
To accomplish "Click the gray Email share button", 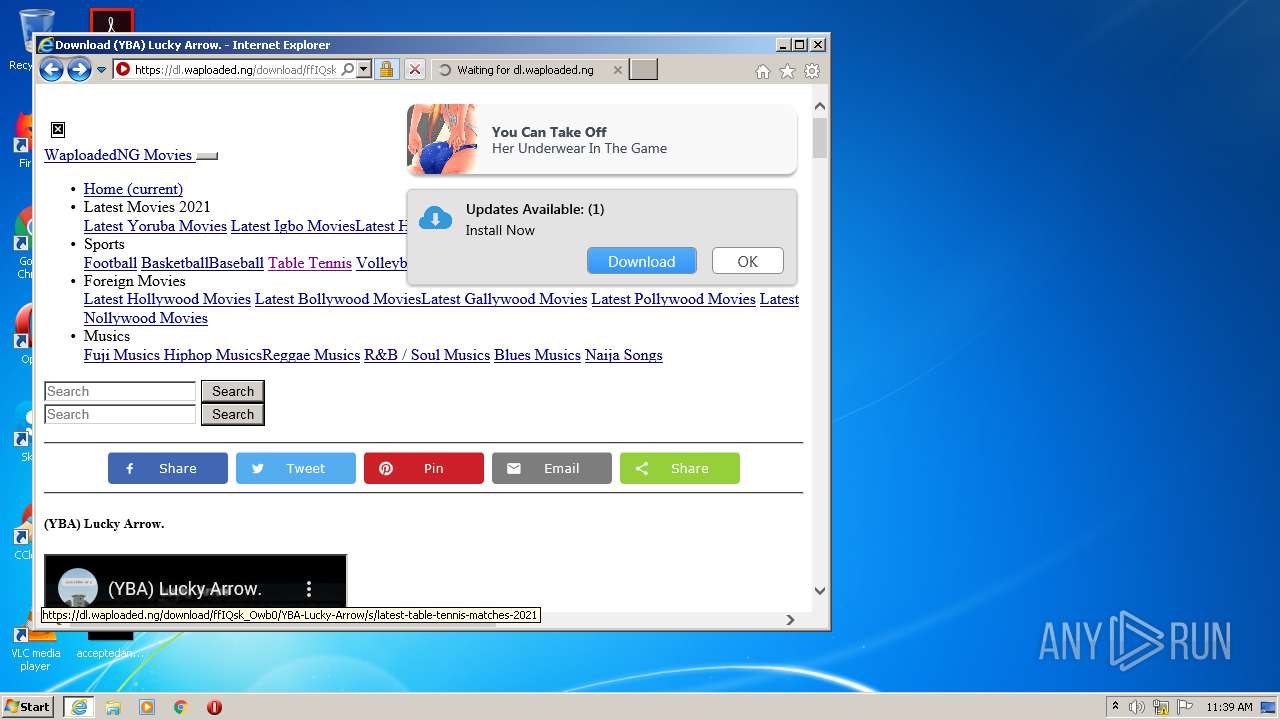I will coord(552,468).
